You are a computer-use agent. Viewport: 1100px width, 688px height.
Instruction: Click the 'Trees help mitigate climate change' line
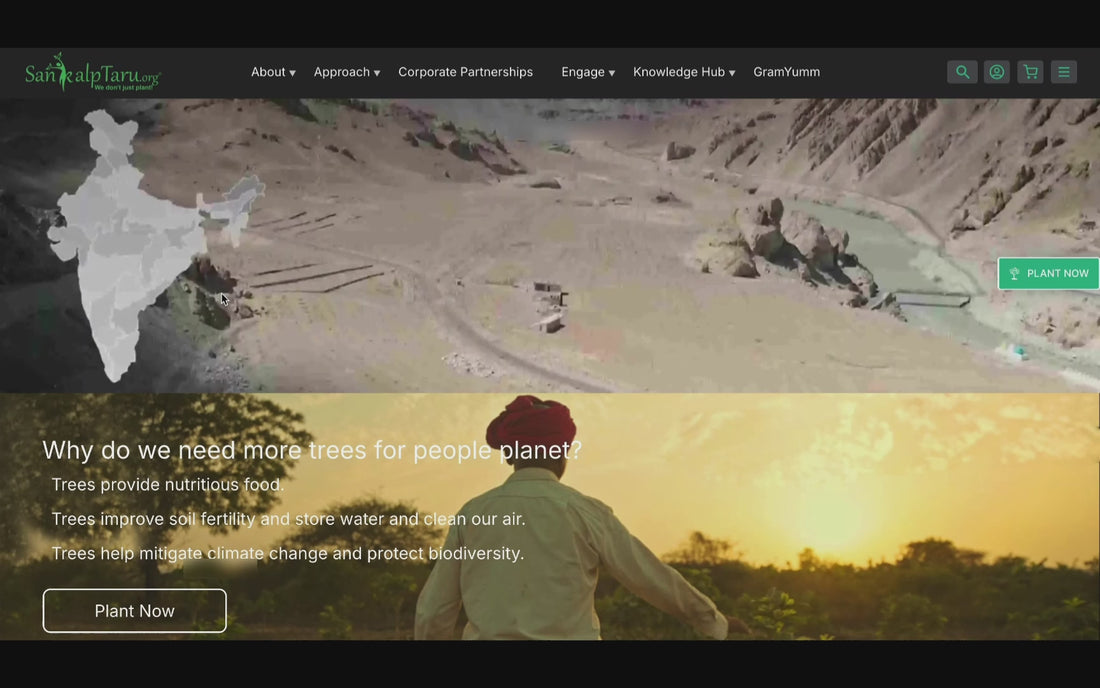tap(287, 553)
